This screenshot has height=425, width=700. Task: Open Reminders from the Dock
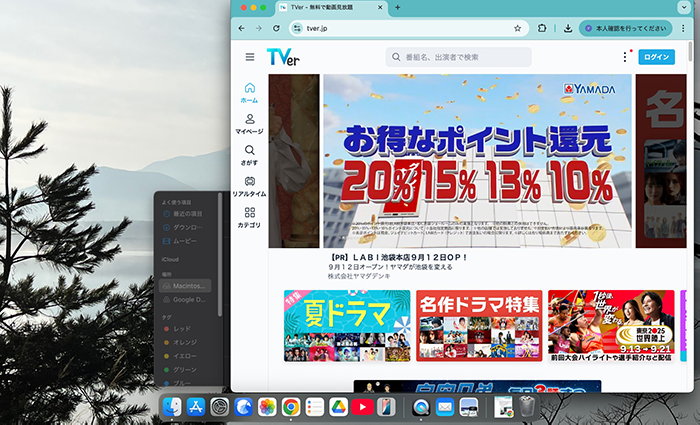[x=315, y=407]
